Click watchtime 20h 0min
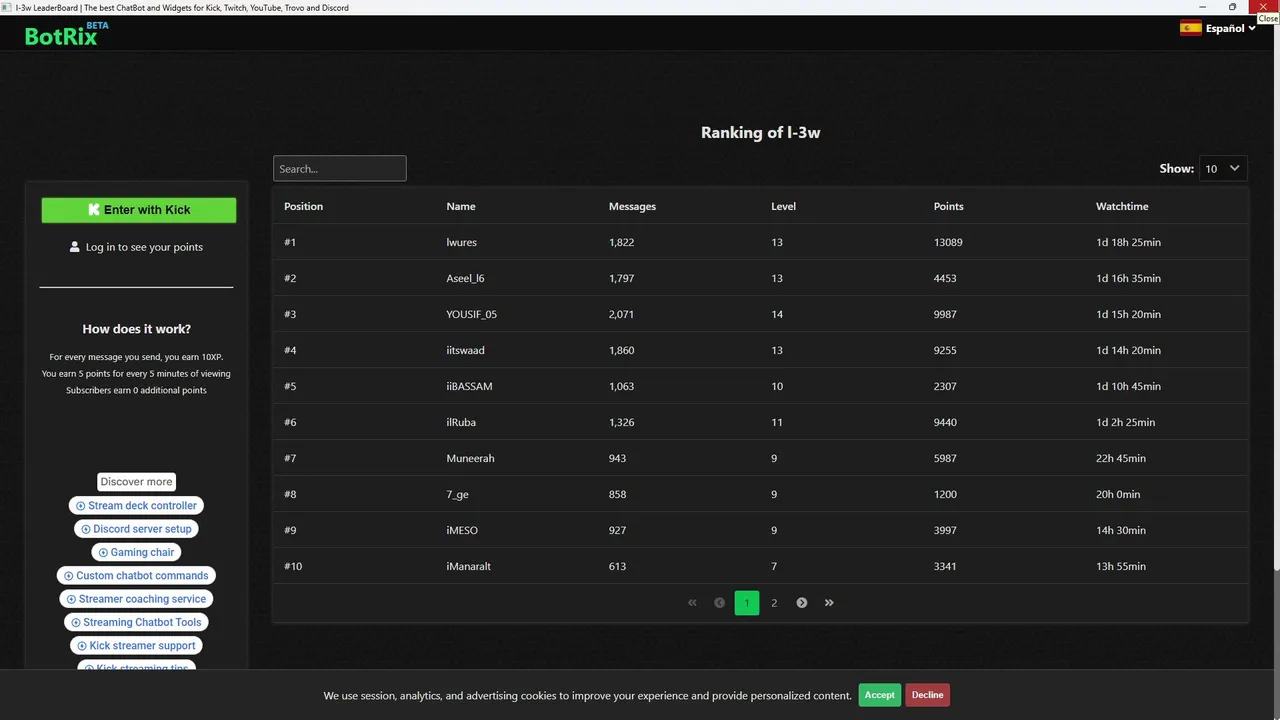Viewport: 1280px width, 720px height. (x=1118, y=494)
